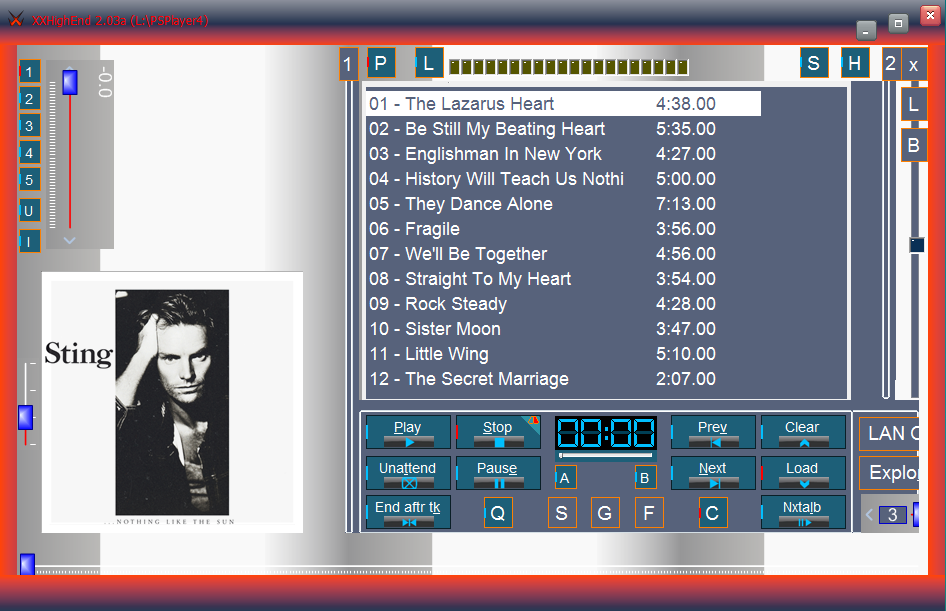Select track 02 - Be Still My Beating Heart
This screenshot has width=946, height=611.
coord(563,128)
